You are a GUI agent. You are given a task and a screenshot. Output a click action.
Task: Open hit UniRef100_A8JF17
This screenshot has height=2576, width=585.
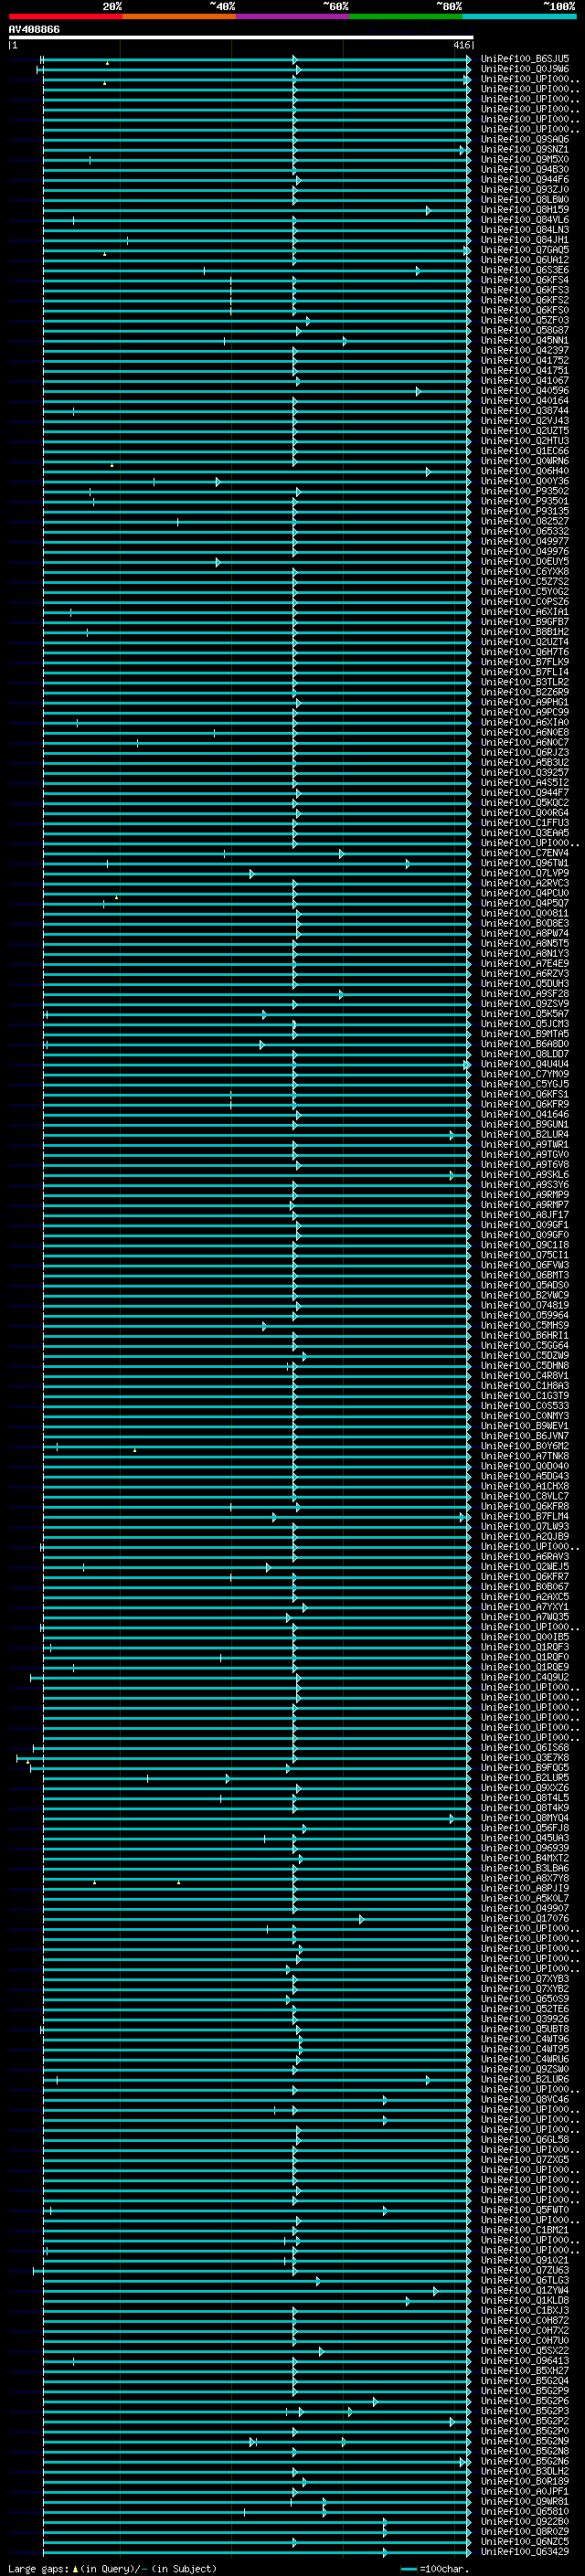pos(525,1215)
